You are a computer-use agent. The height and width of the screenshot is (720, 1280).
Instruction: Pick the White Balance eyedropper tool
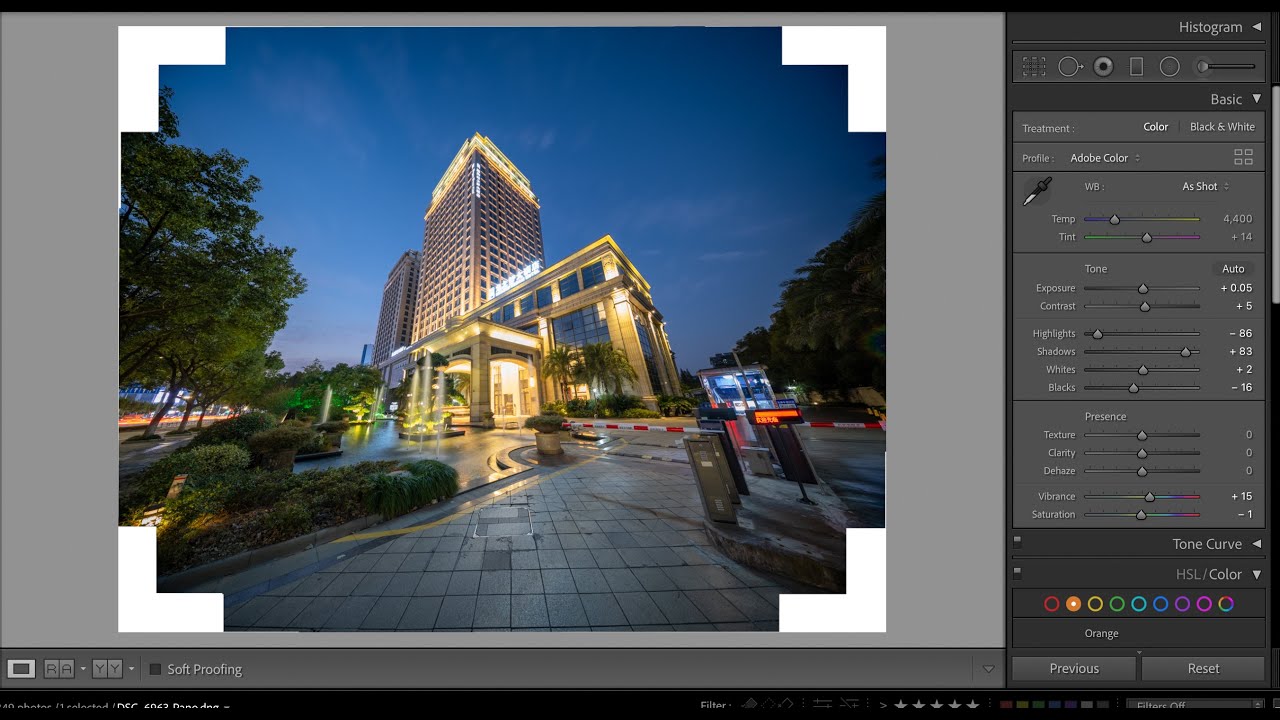coord(1037,191)
